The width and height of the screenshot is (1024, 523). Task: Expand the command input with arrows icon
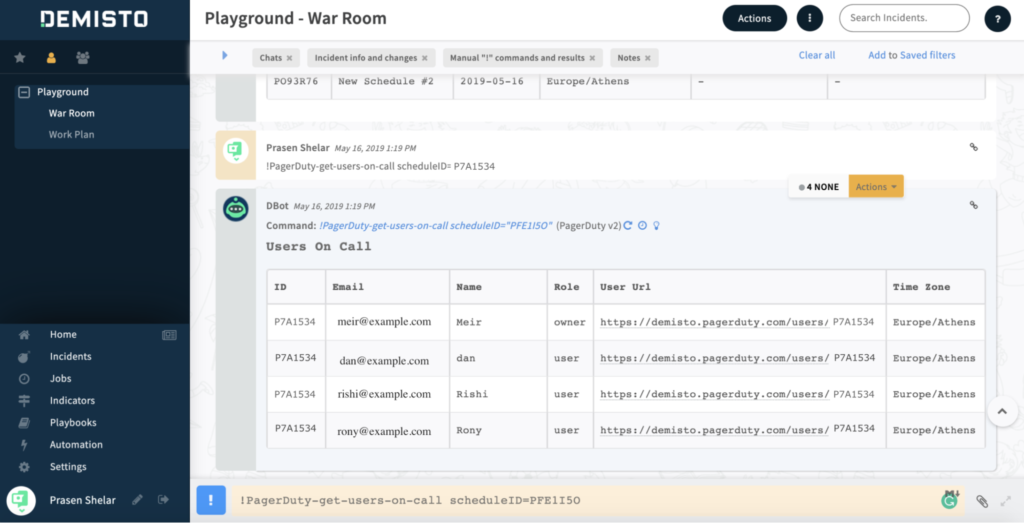click(x=1005, y=500)
